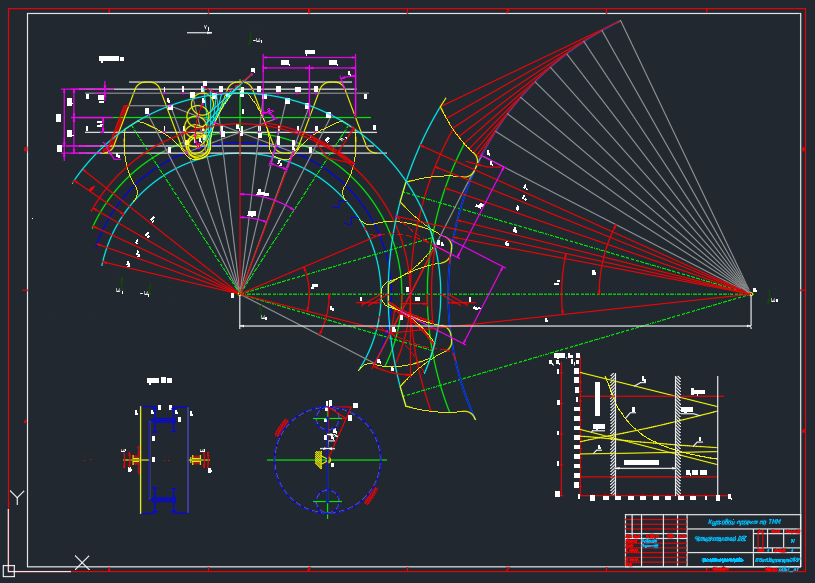Select the yellow shaft flange left of section view

[132, 460]
